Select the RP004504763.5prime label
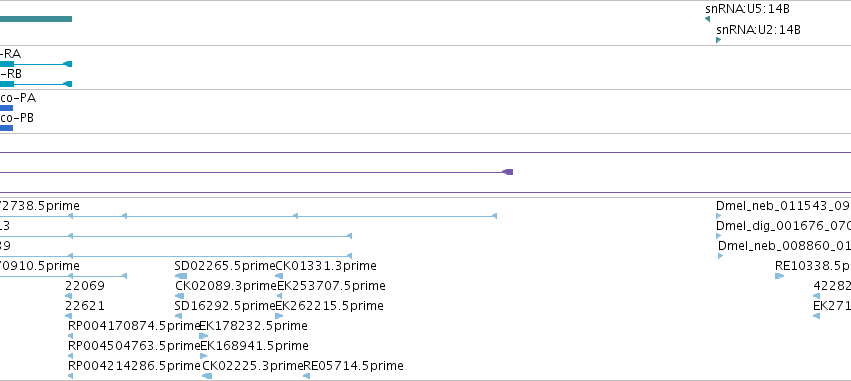851x381 pixels. click(x=134, y=346)
